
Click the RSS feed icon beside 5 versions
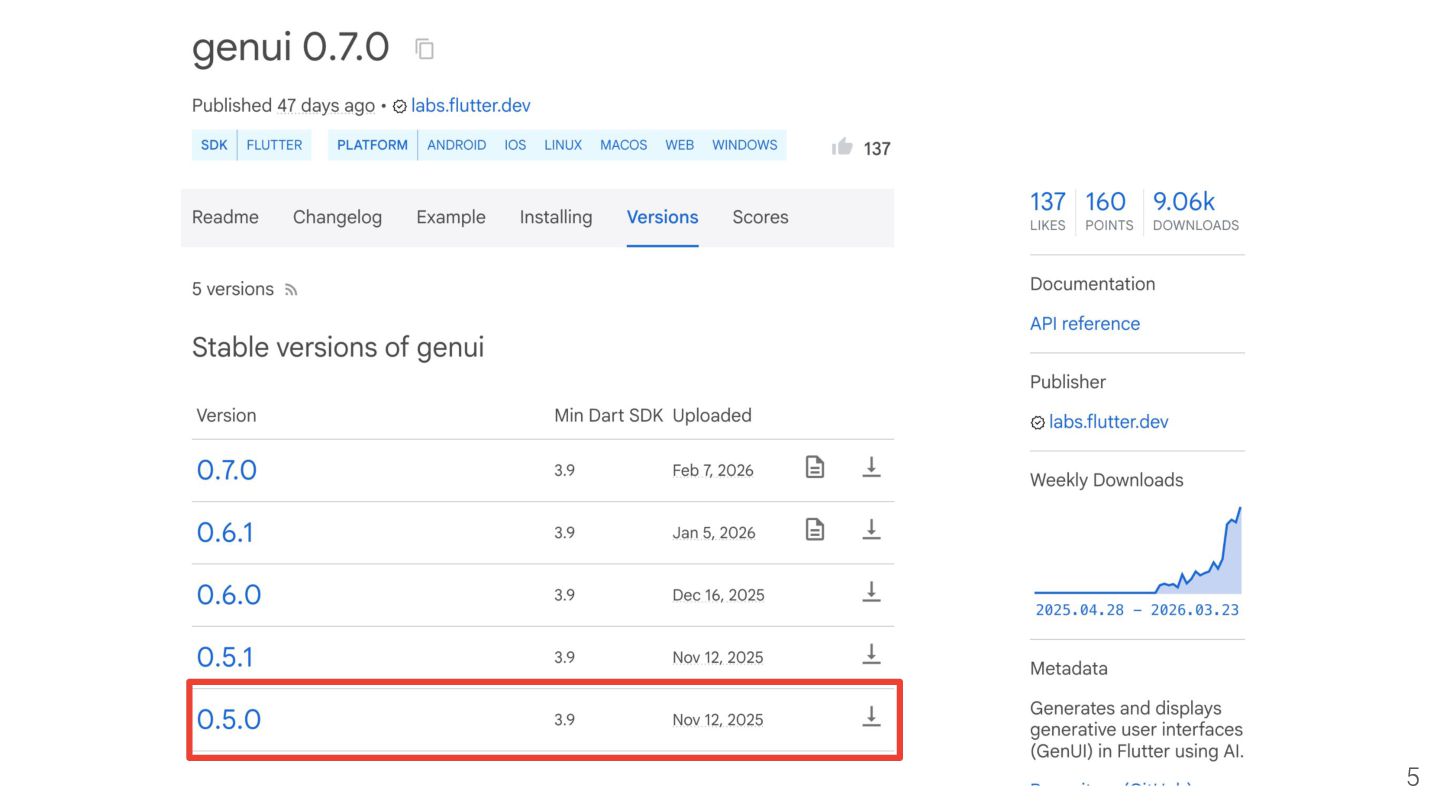click(291, 290)
